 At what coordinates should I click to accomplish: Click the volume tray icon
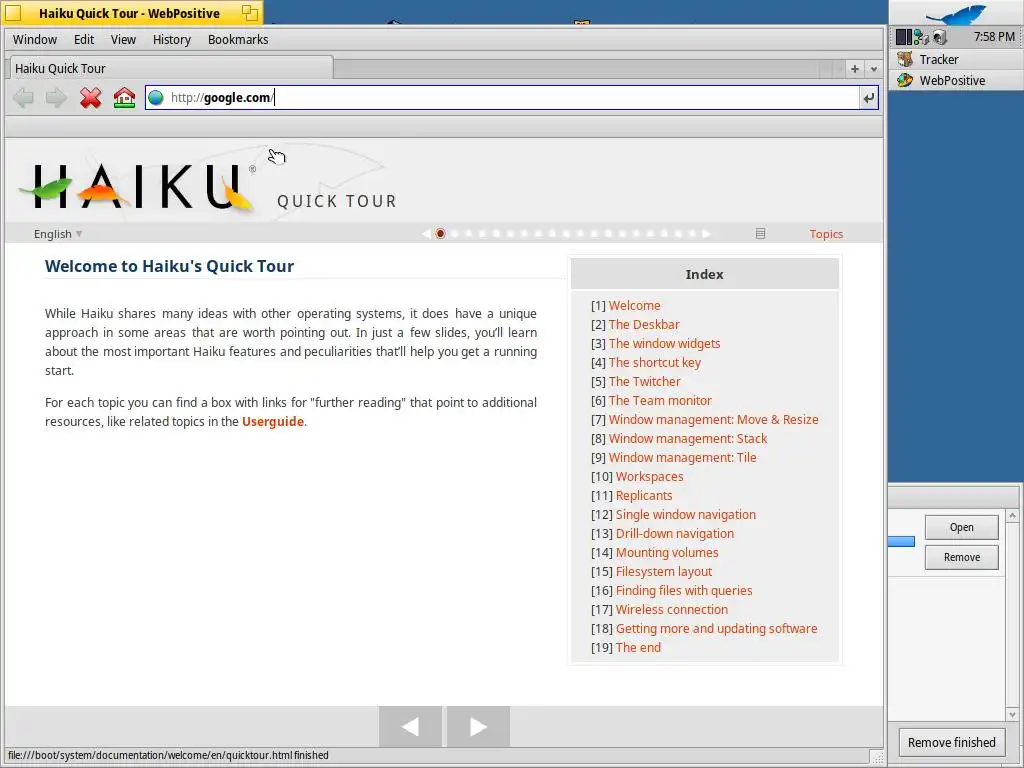pos(939,37)
